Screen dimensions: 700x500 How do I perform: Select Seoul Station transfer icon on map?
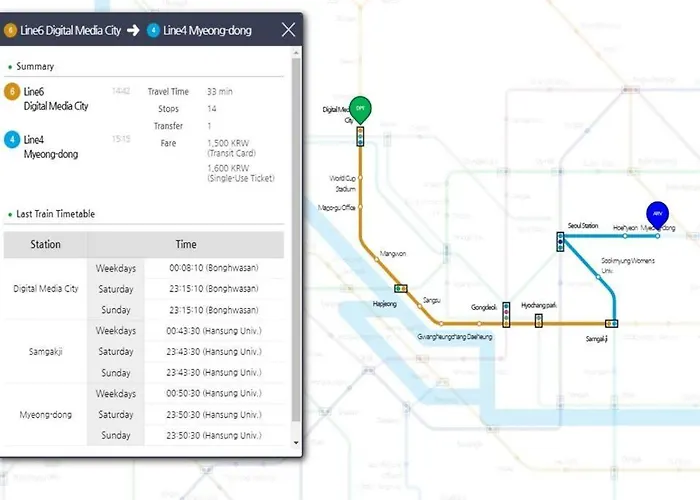(x=560, y=242)
